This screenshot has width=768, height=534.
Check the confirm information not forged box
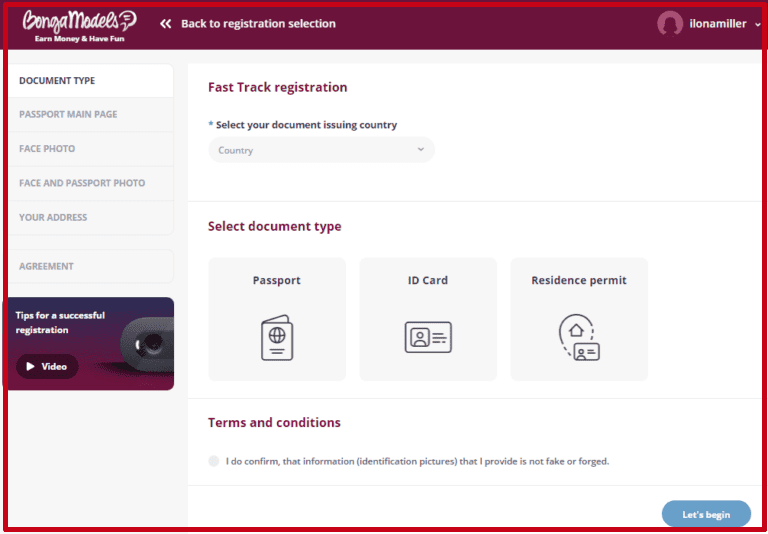tap(214, 461)
